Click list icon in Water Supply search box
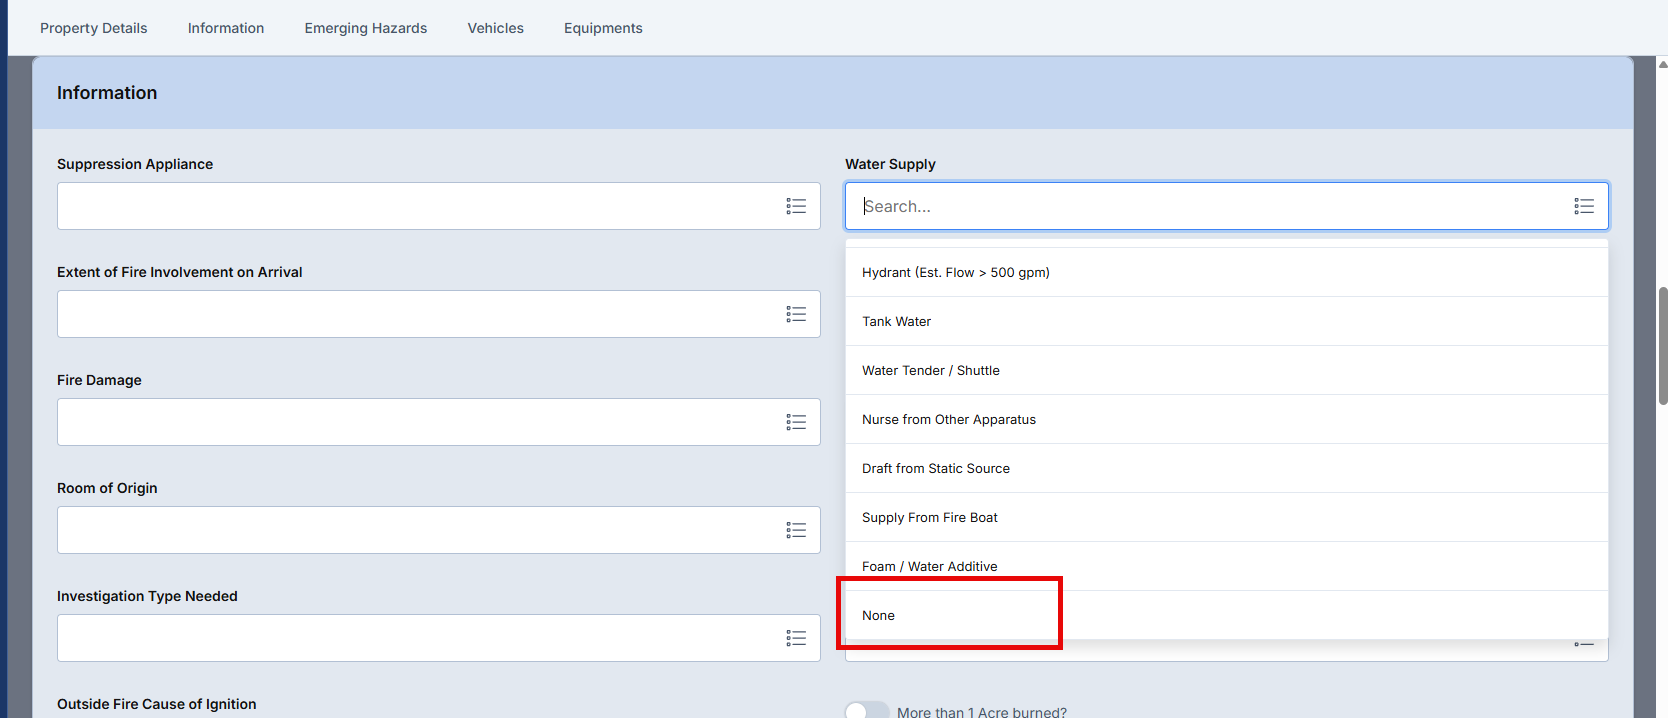 coord(1584,206)
